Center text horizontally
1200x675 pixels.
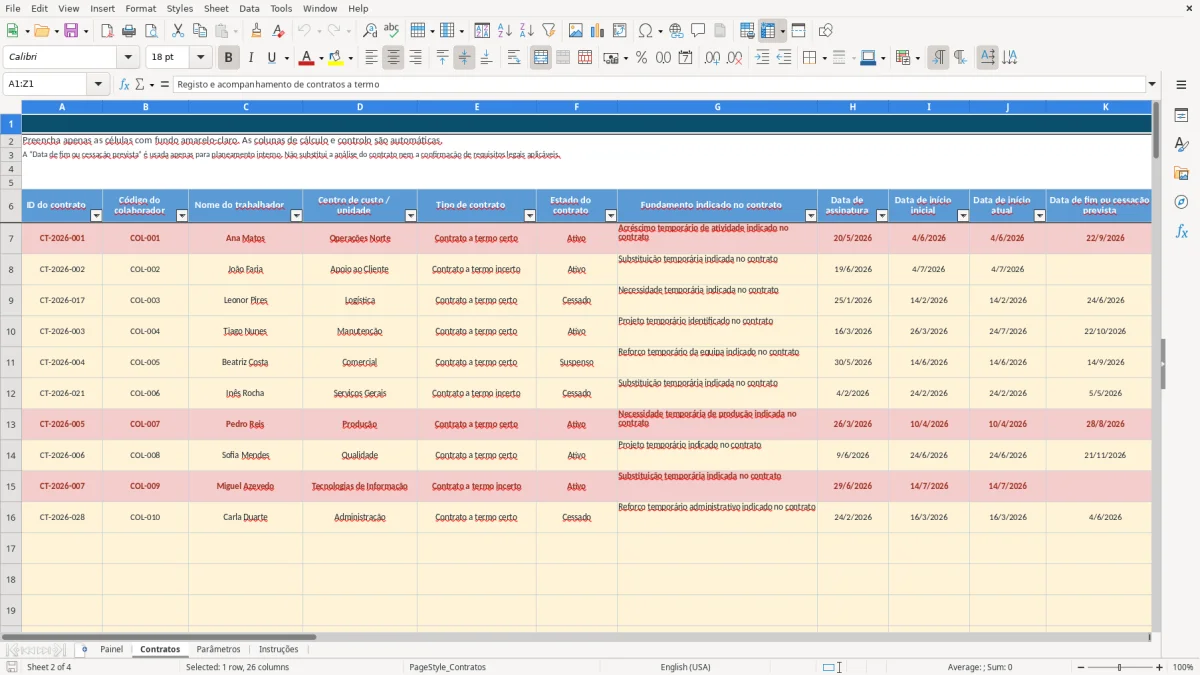(393, 58)
